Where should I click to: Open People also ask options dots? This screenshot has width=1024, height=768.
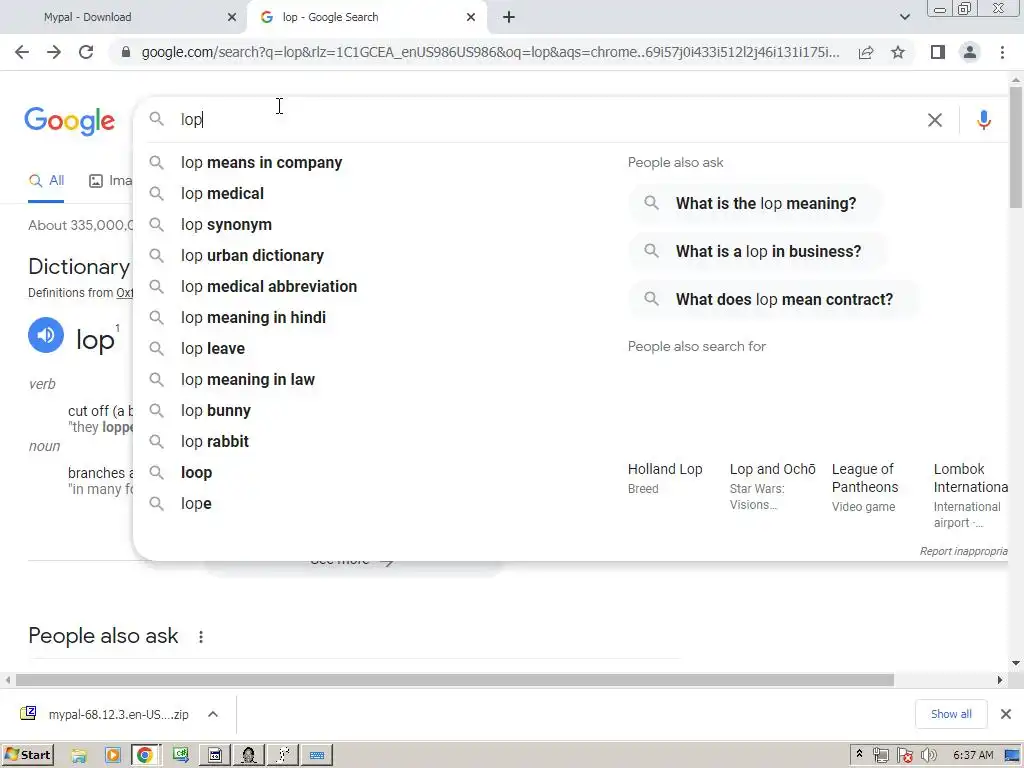[200, 636]
